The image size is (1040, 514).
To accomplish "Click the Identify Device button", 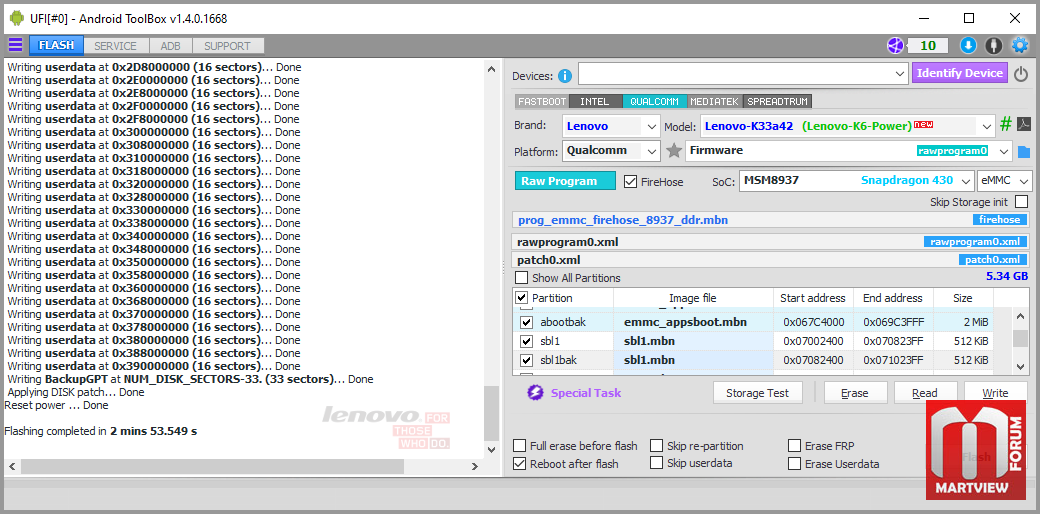I will (959, 73).
